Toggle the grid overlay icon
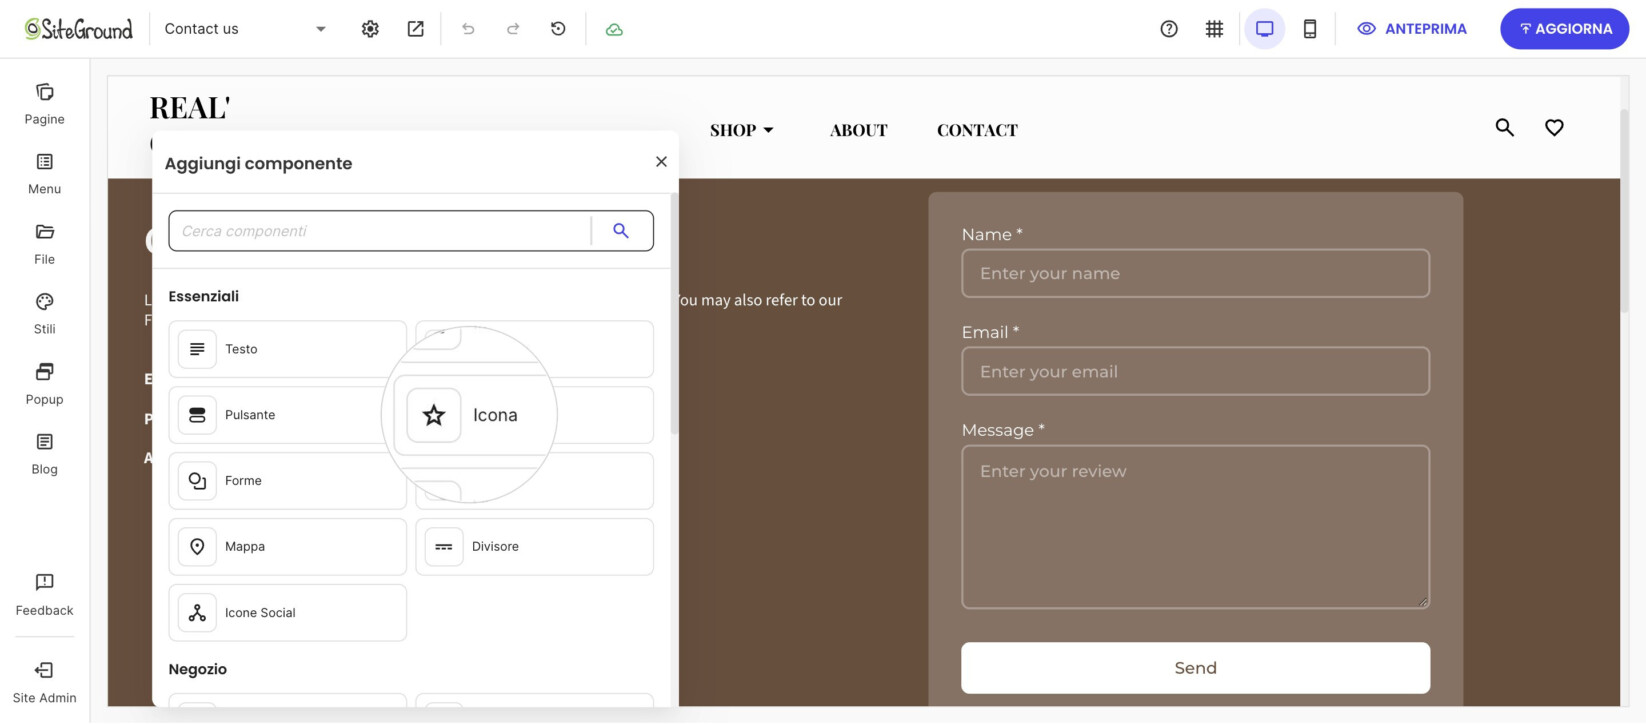The height and width of the screenshot is (724, 1646). click(1214, 29)
